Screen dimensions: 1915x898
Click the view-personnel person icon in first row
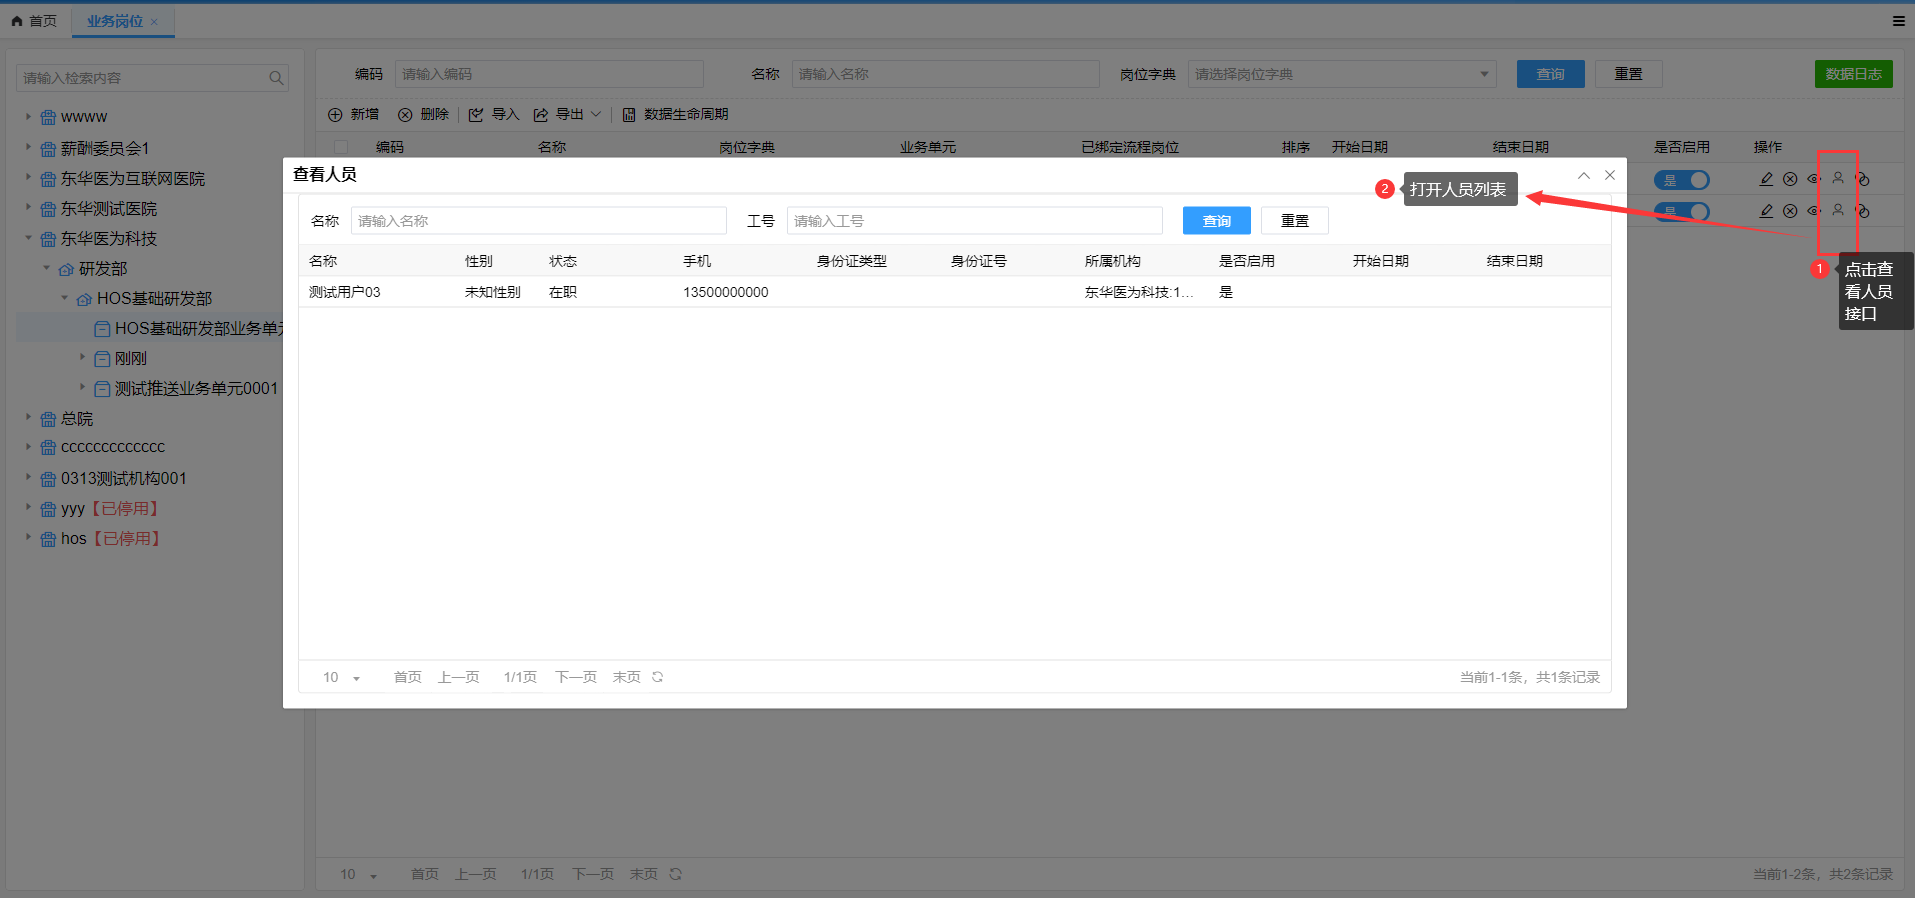1837,178
